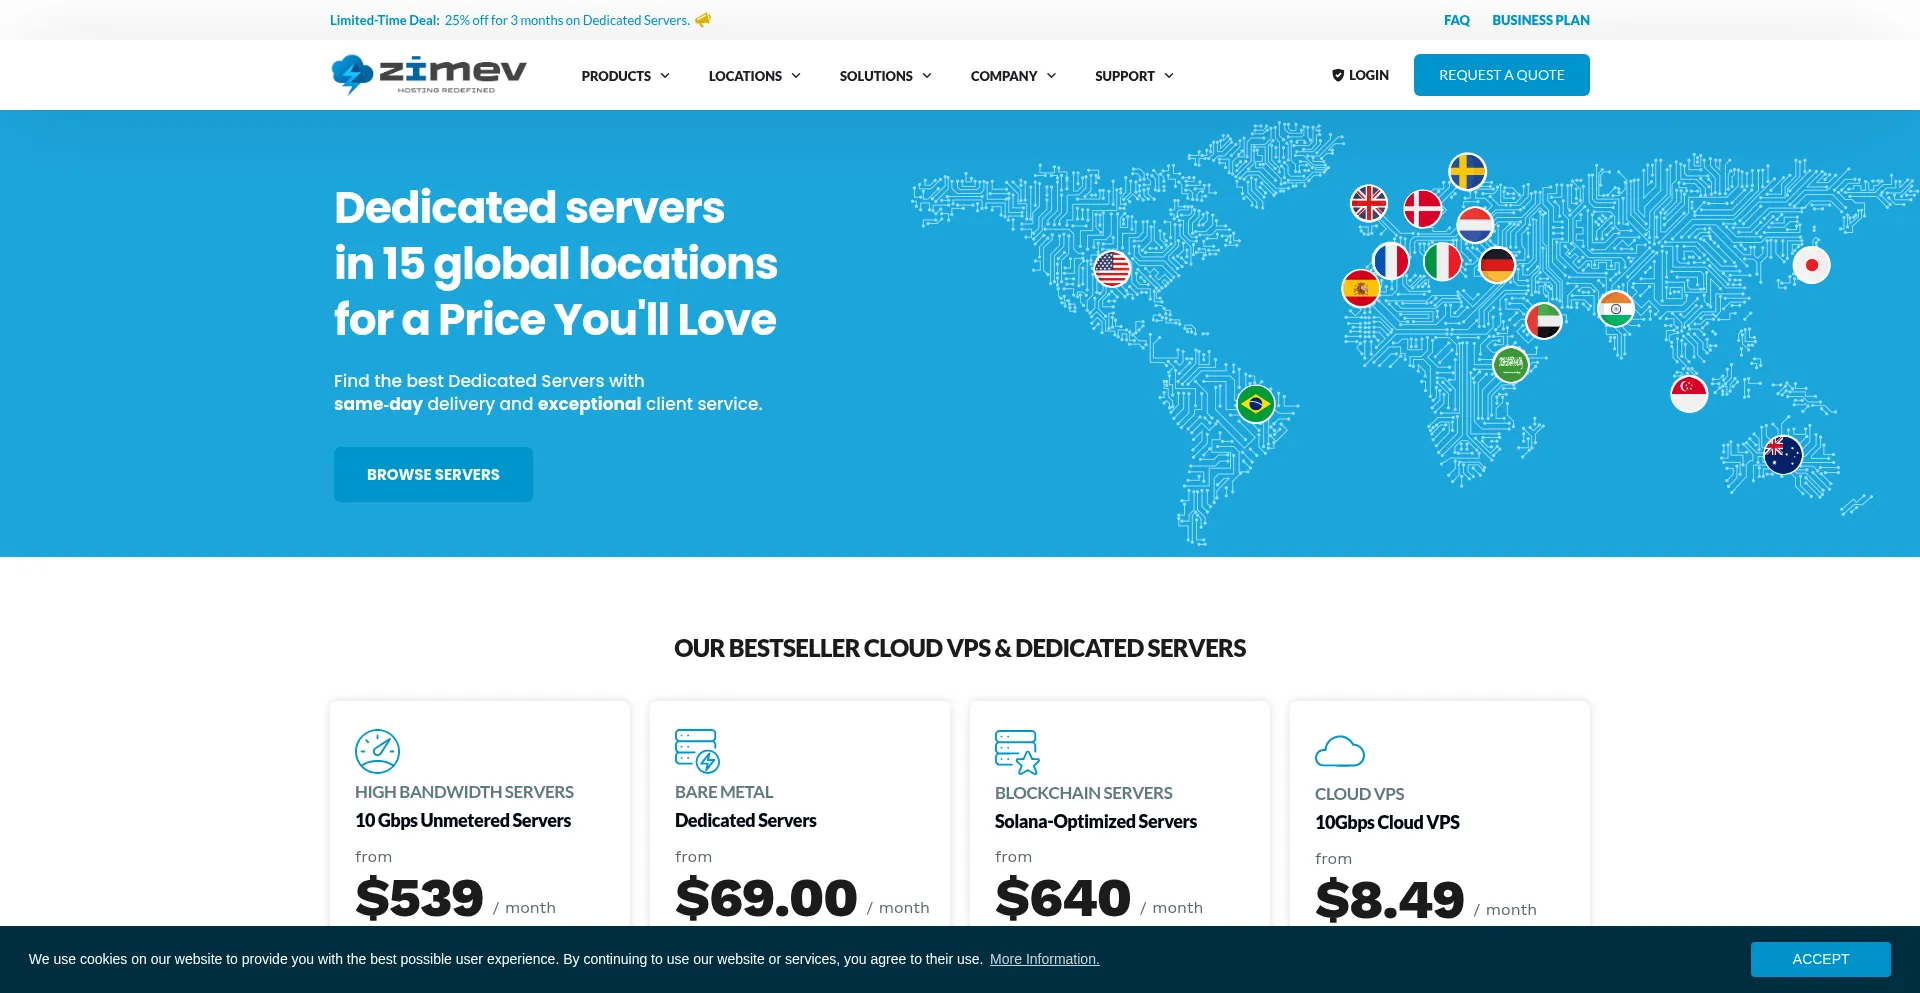The image size is (1920, 993).
Task: Select the Business Plan menu item
Action: [1540, 19]
